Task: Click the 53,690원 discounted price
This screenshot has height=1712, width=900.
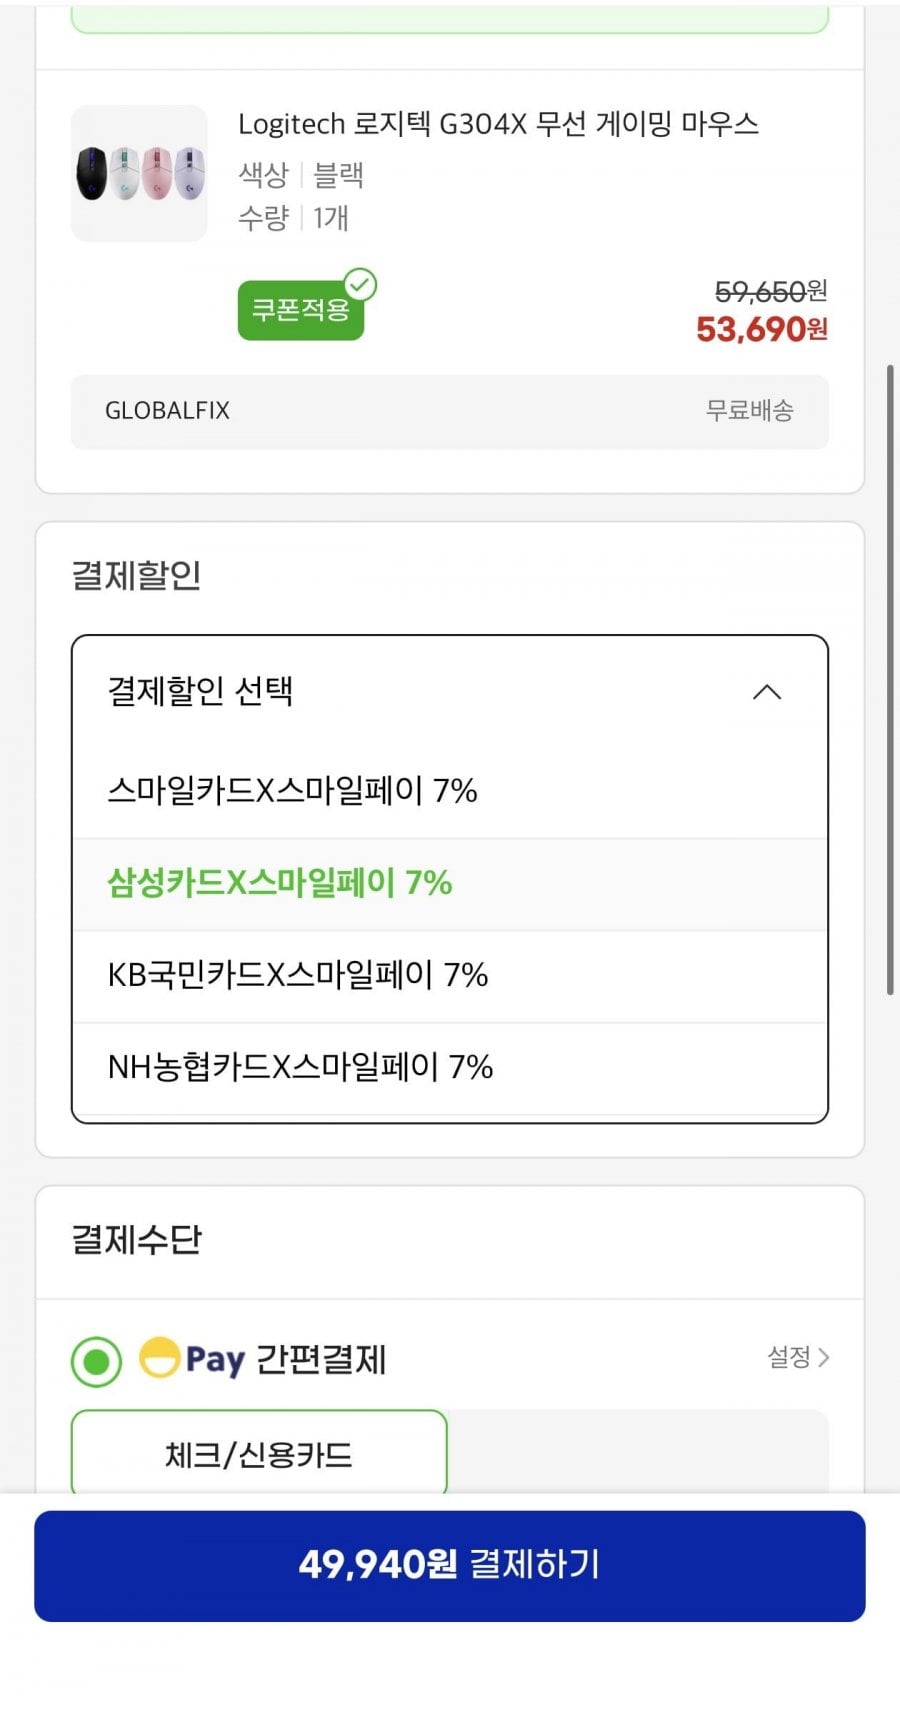Action: (761, 329)
